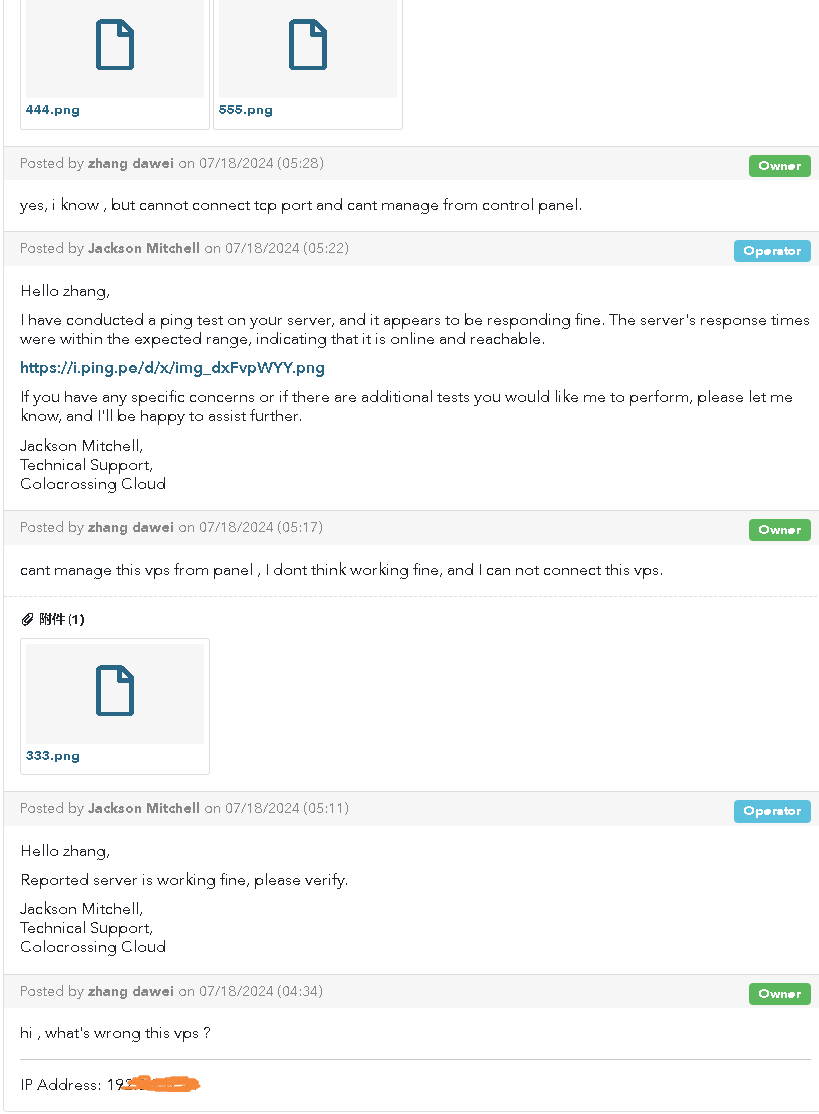
Task: Click the Operator badge on the 05:11 post
Action: (772, 811)
